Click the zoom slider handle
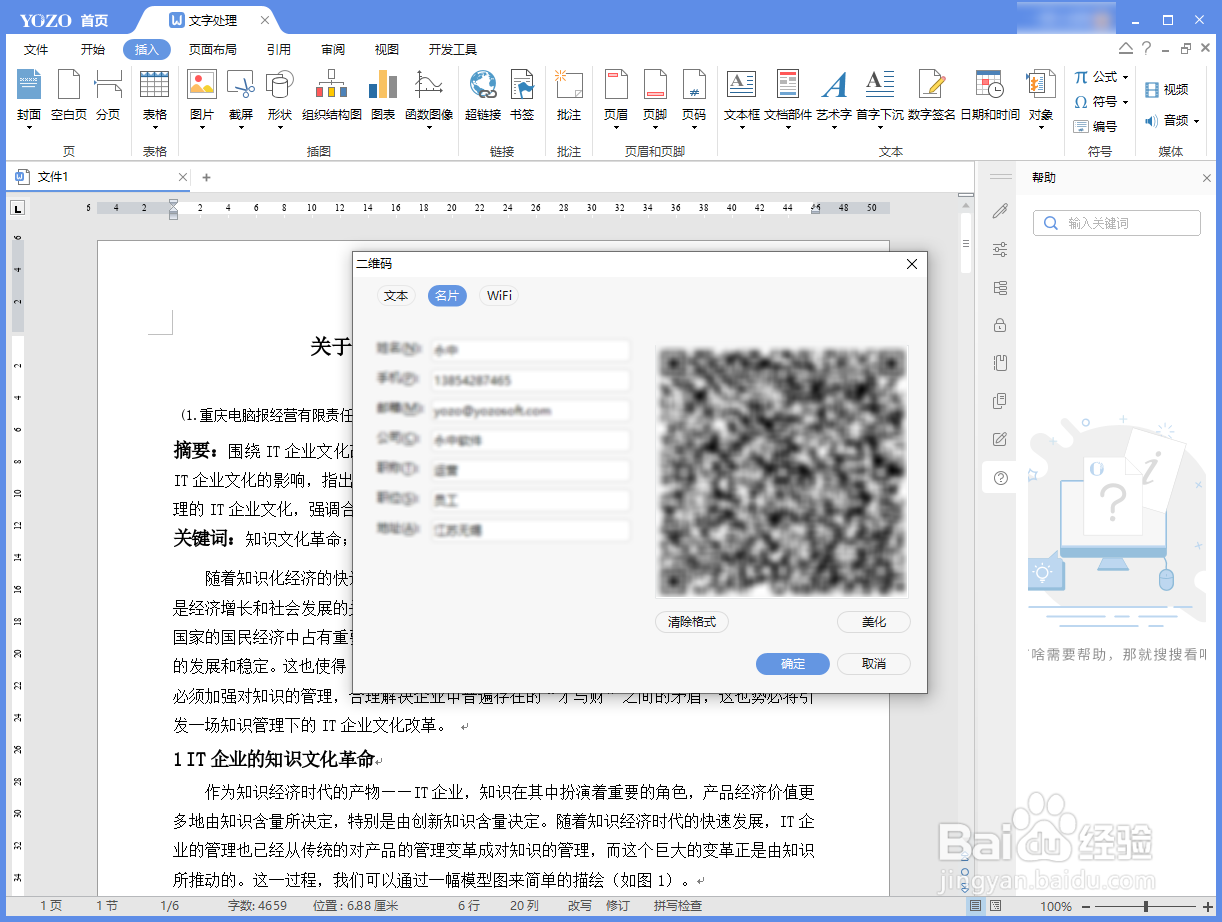 click(1145, 906)
